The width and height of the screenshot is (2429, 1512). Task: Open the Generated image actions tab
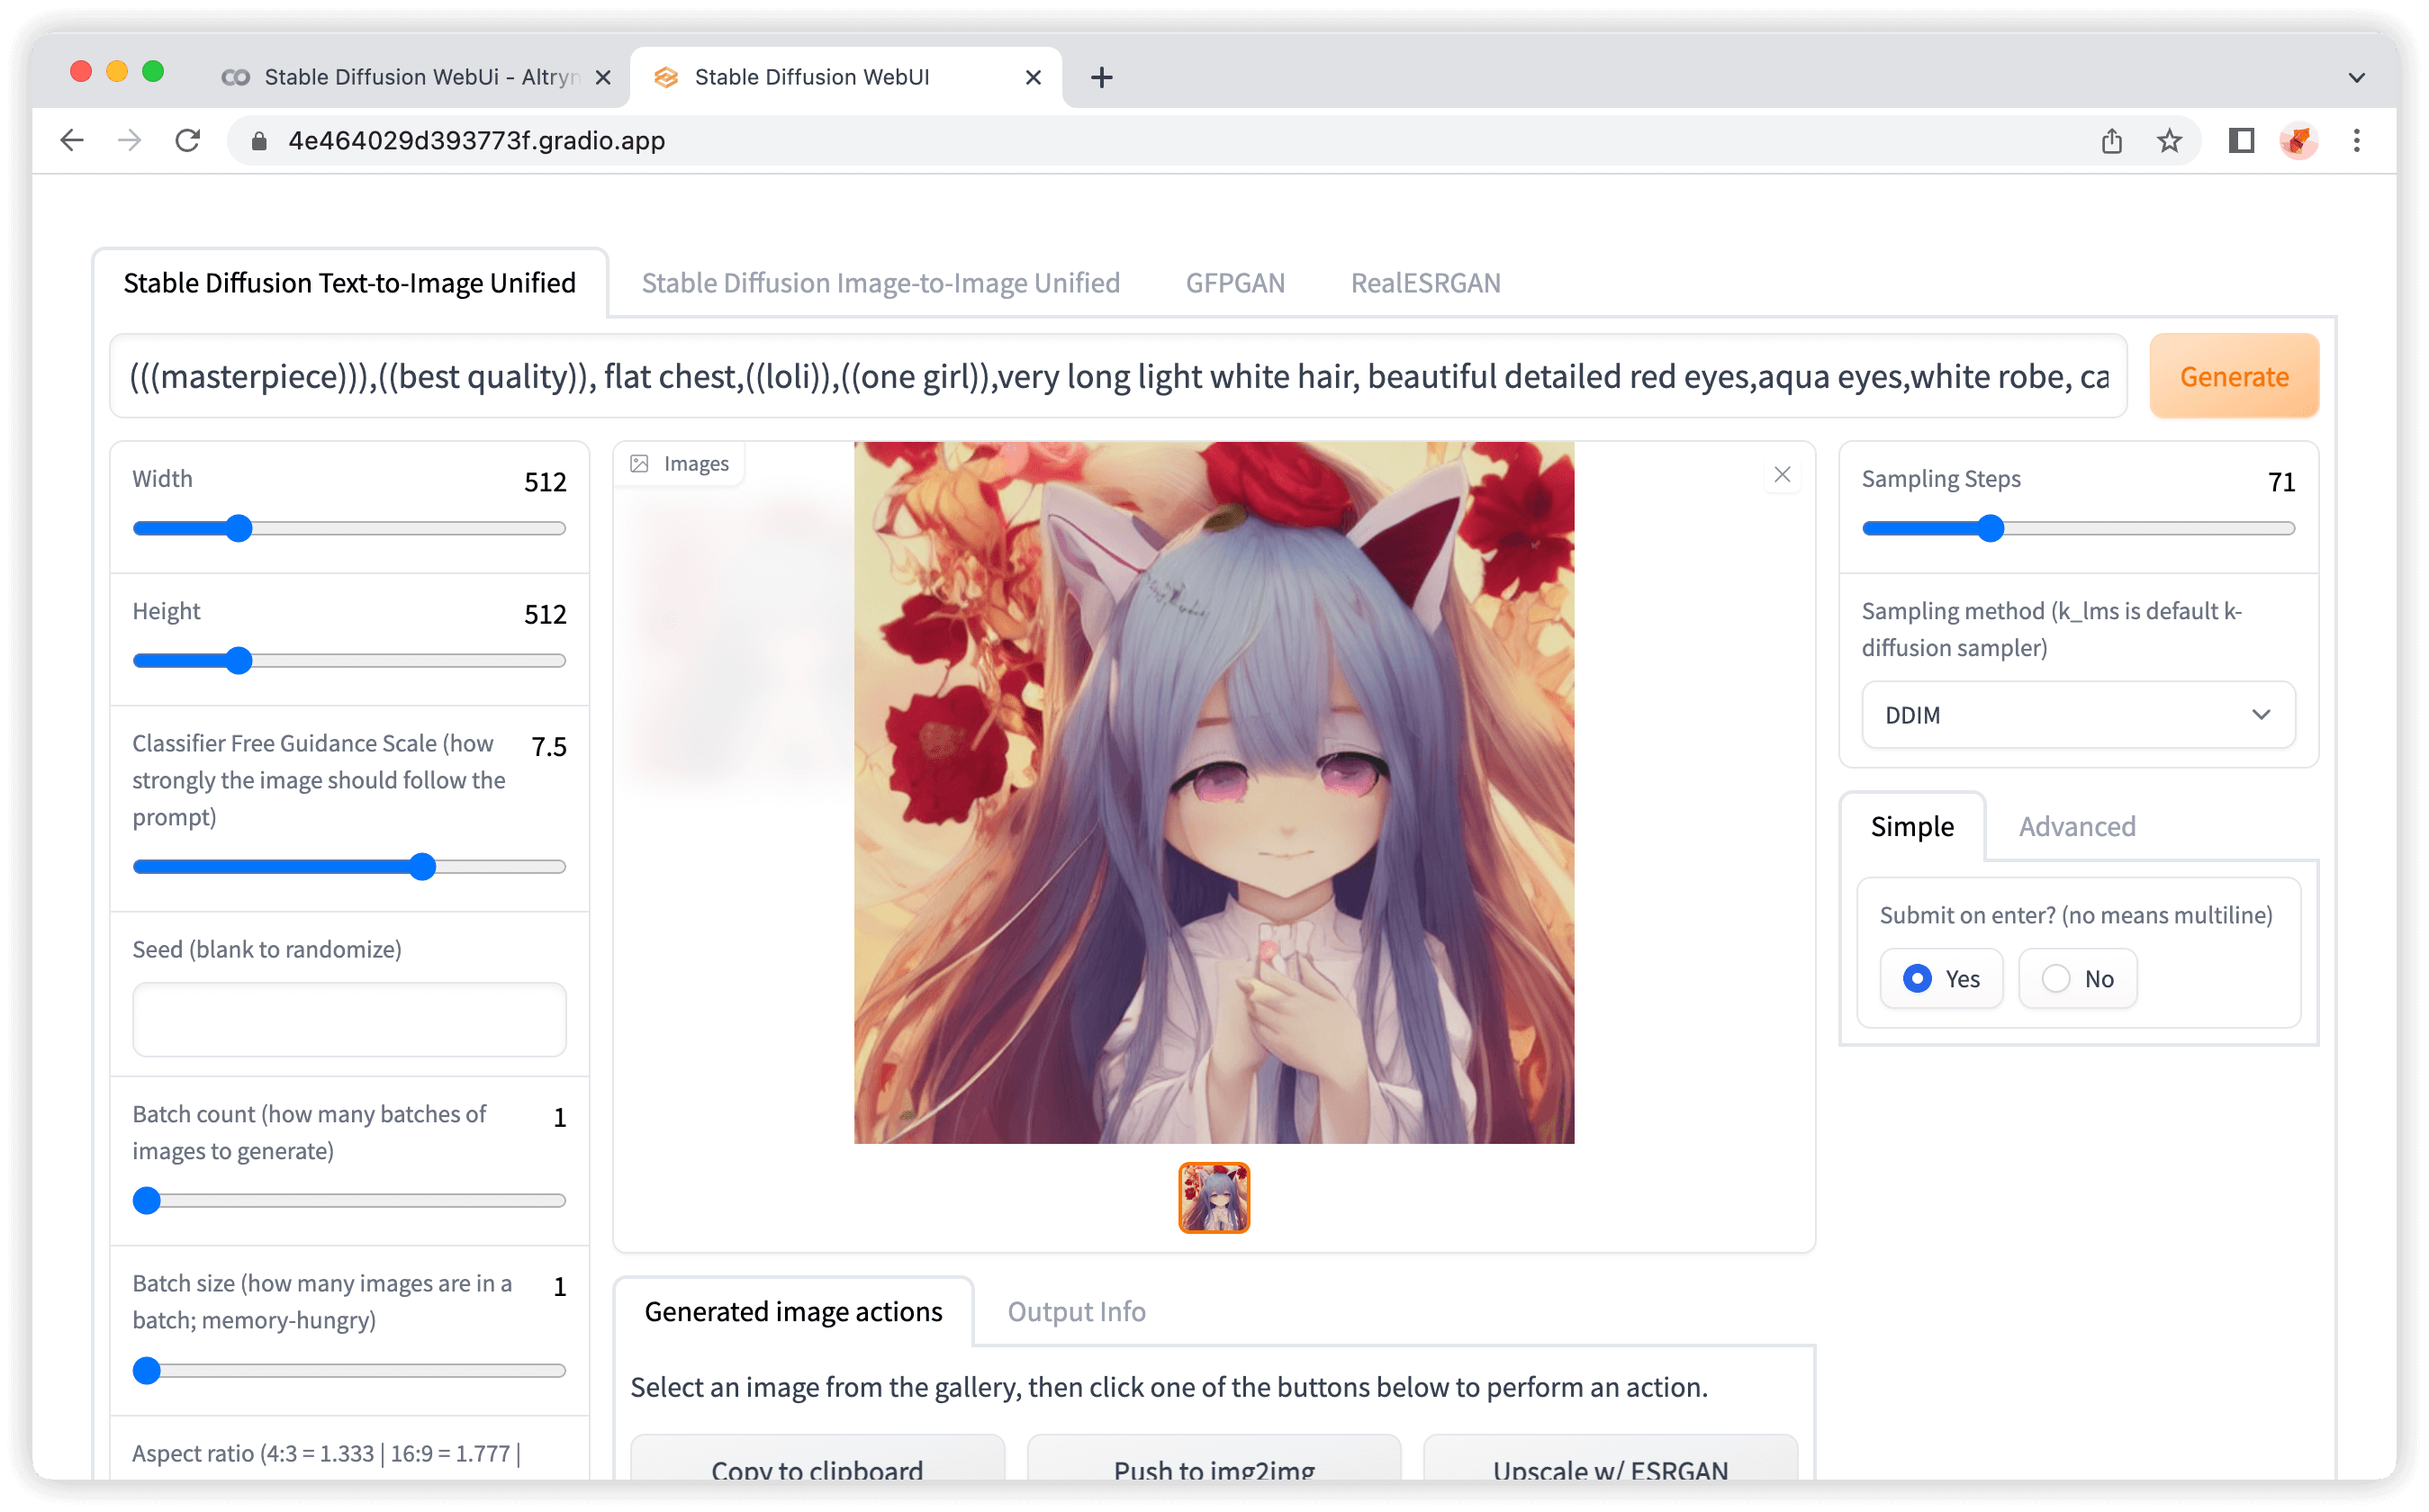pos(793,1311)
